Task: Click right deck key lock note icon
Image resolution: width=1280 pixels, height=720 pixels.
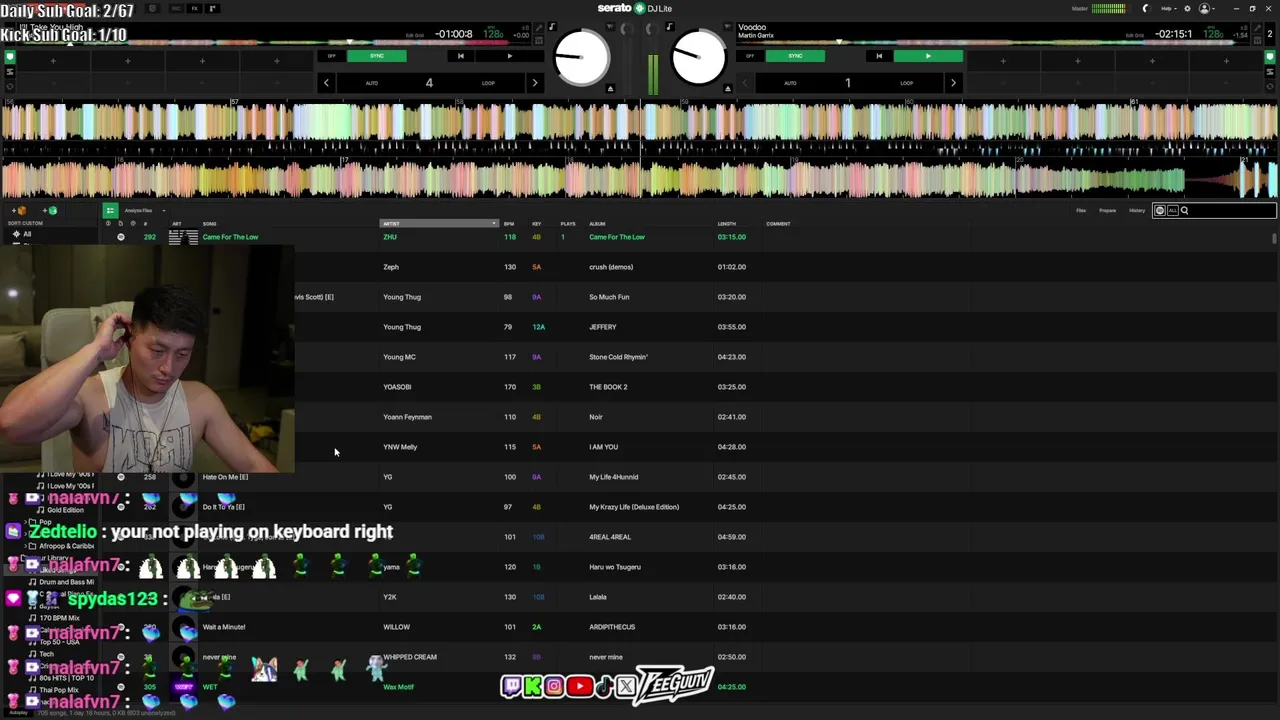Action: (669, 27)
